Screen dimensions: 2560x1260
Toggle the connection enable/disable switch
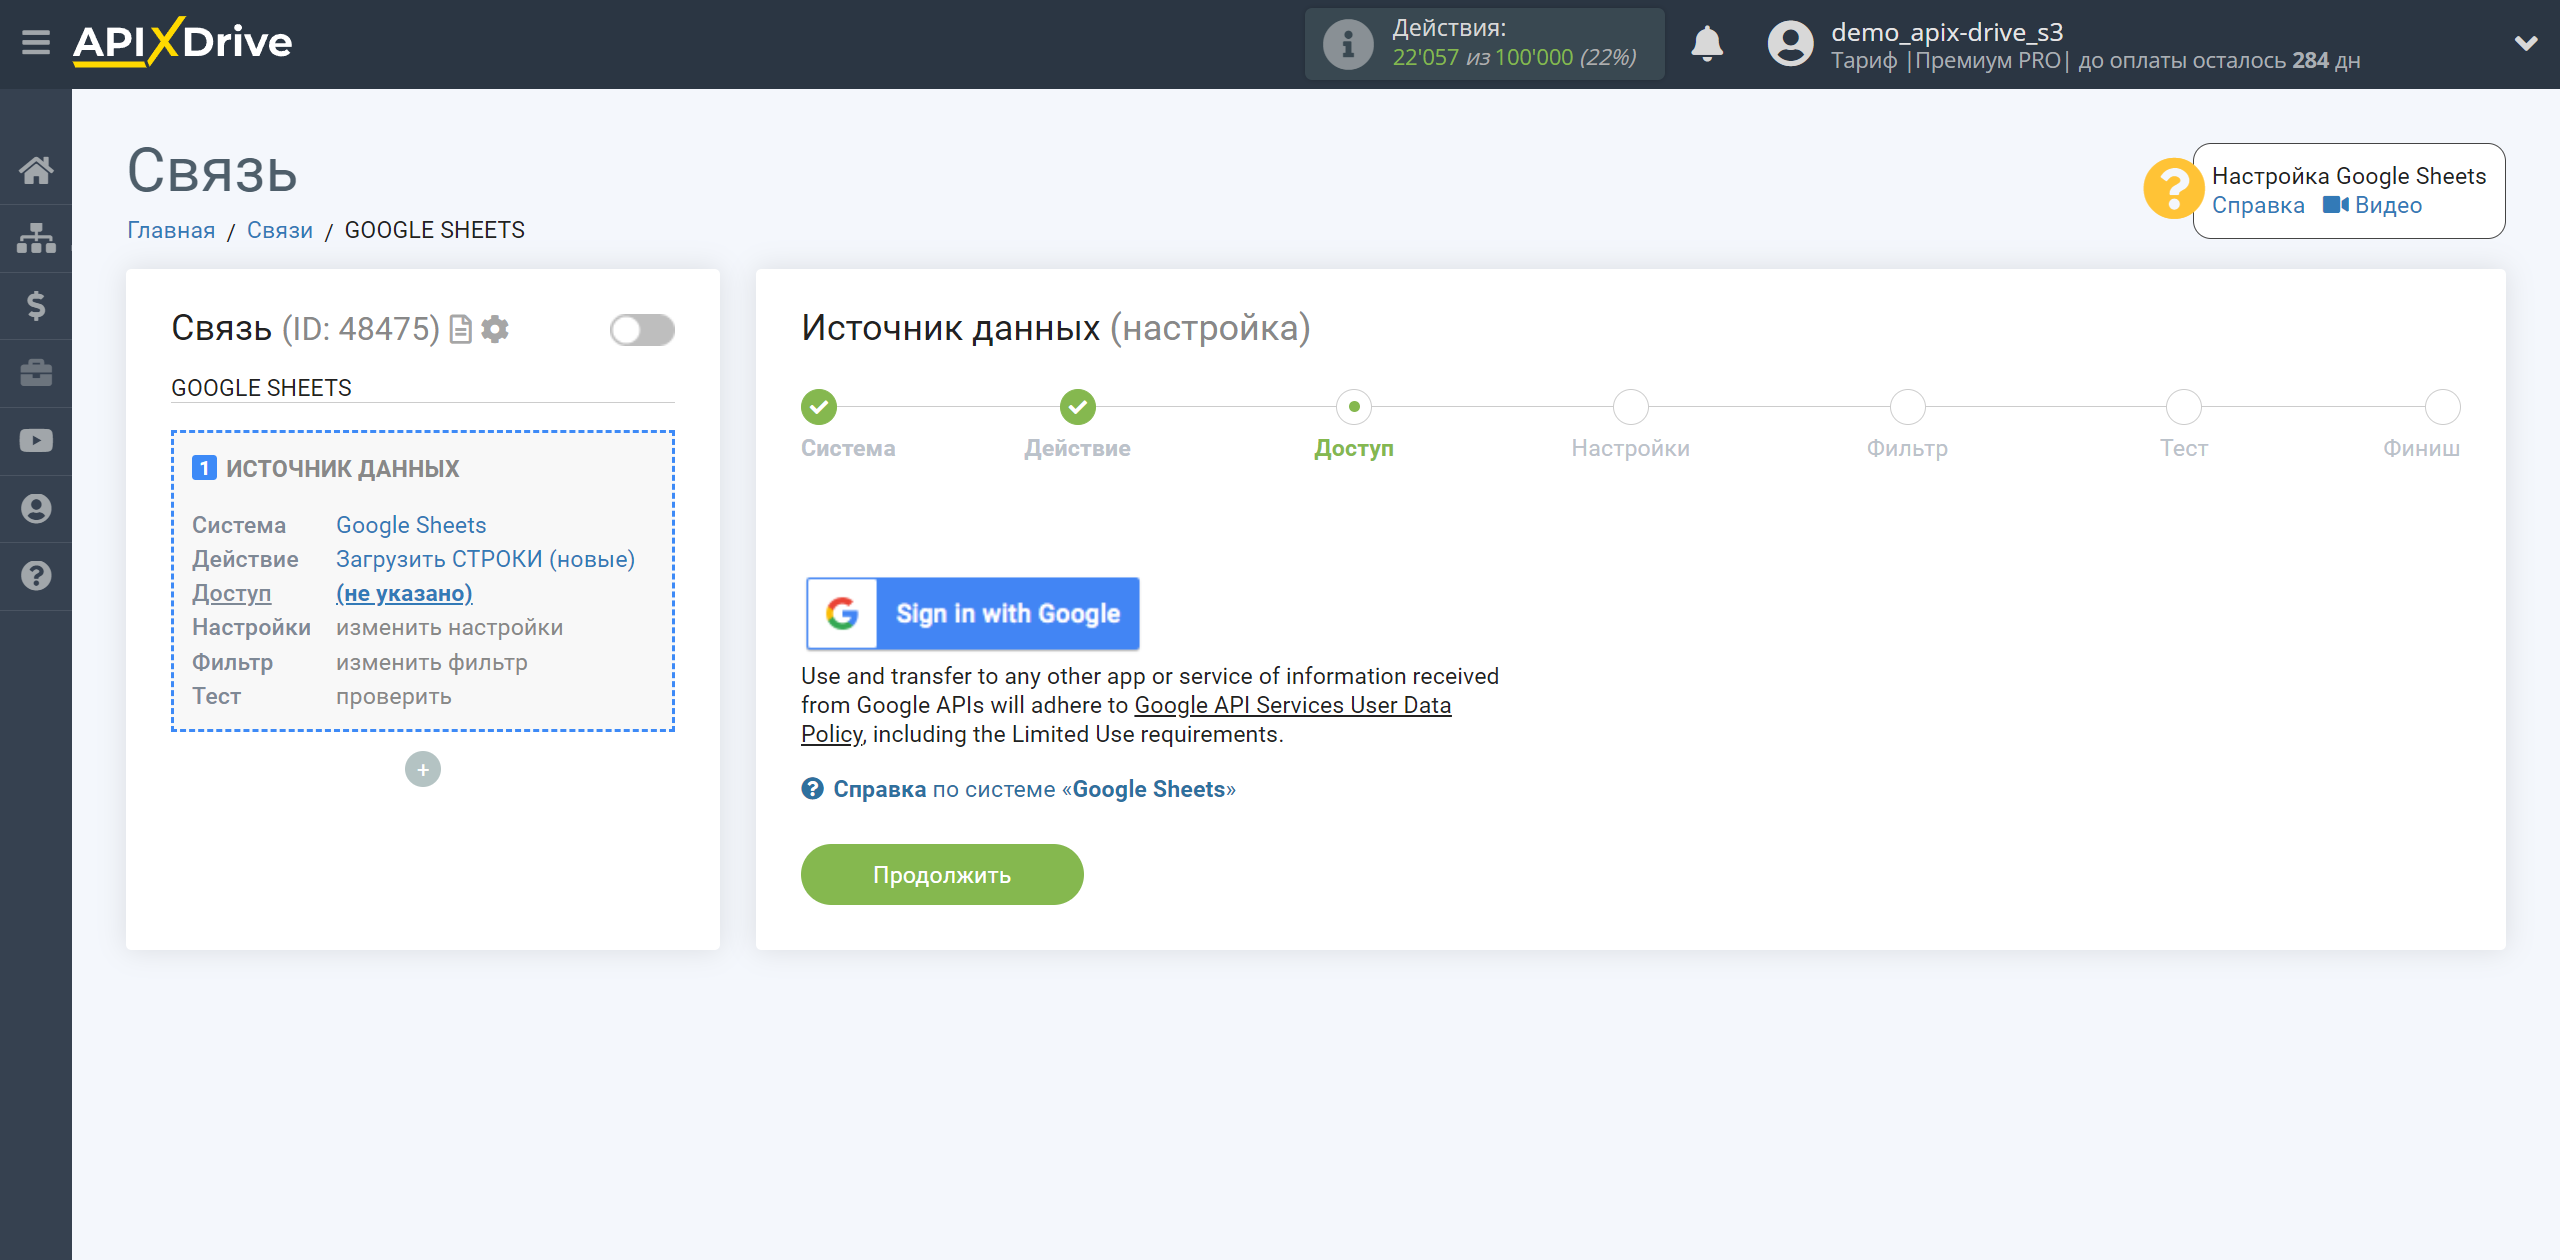coord(640,330)
